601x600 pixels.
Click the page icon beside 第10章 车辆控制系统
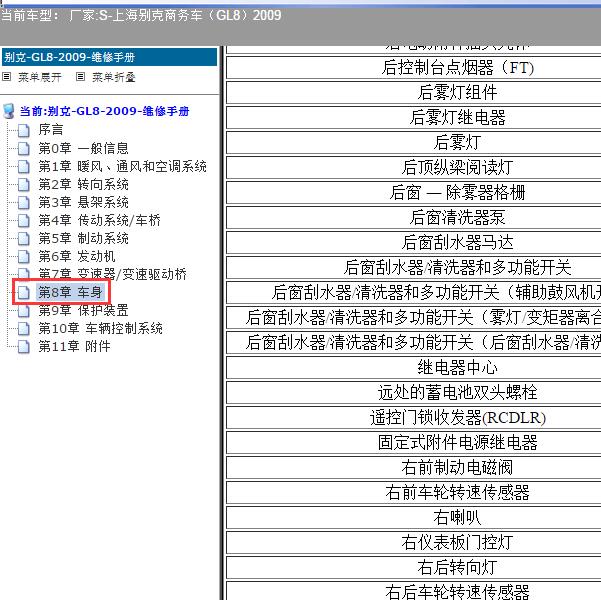point(24,329)
